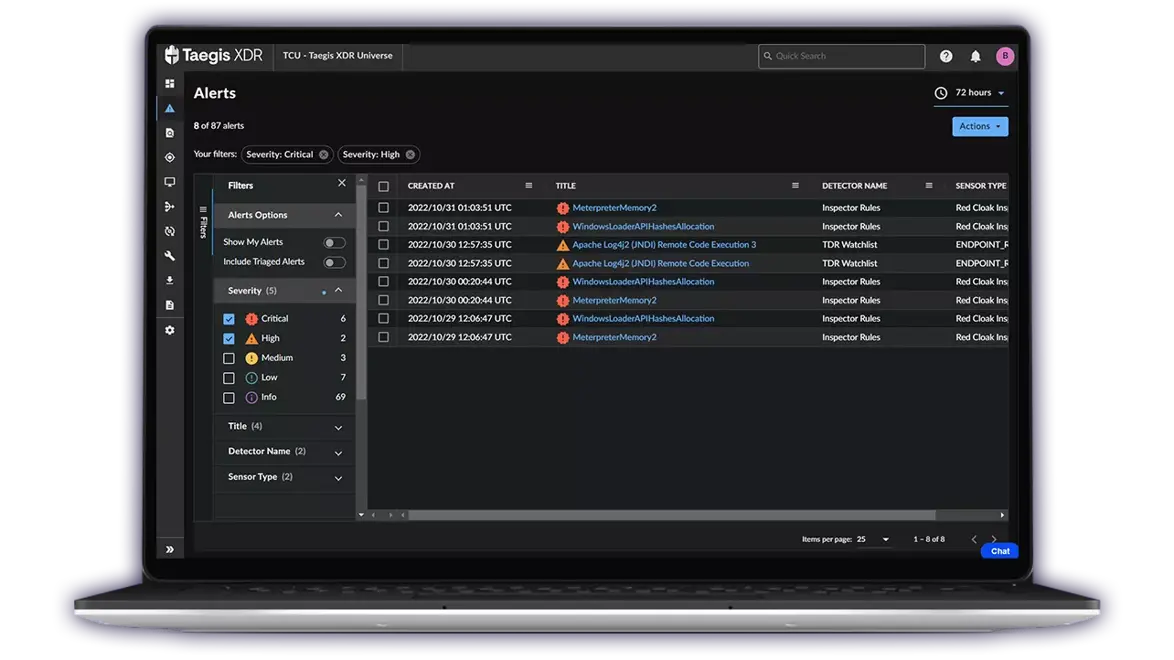
Task: Toggle the Show My Alerts switch
Action: tap(334, 243)
